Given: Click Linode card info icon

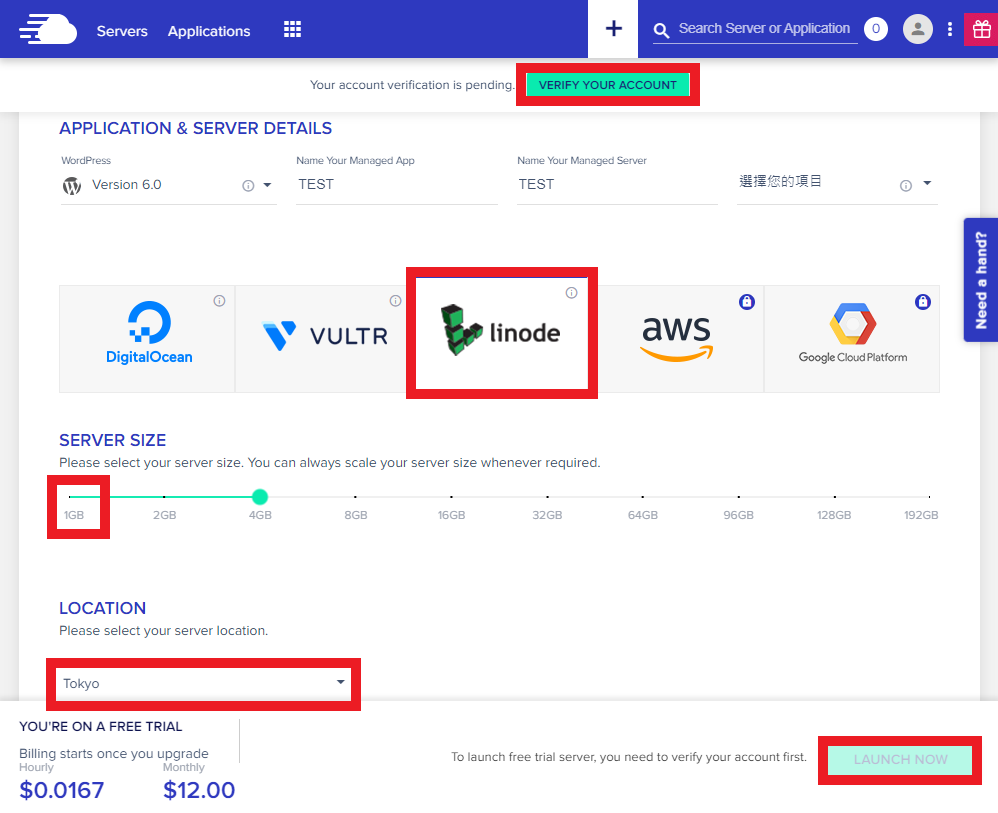Looking at the screenshot, I should pyautogui.click(x=572, y=293).
